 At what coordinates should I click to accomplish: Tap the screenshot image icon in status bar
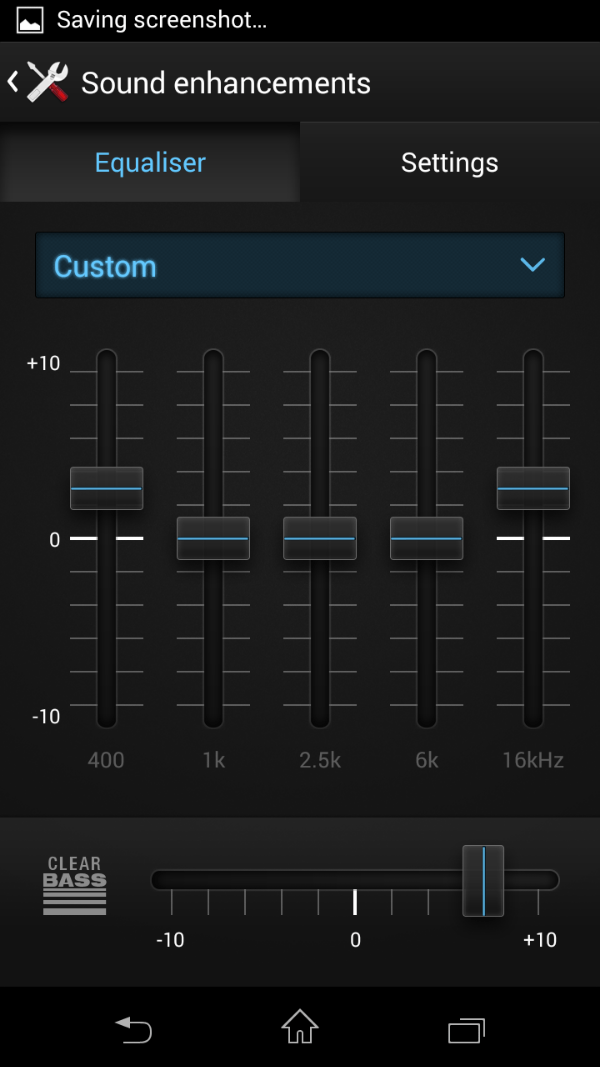point(31,20)
